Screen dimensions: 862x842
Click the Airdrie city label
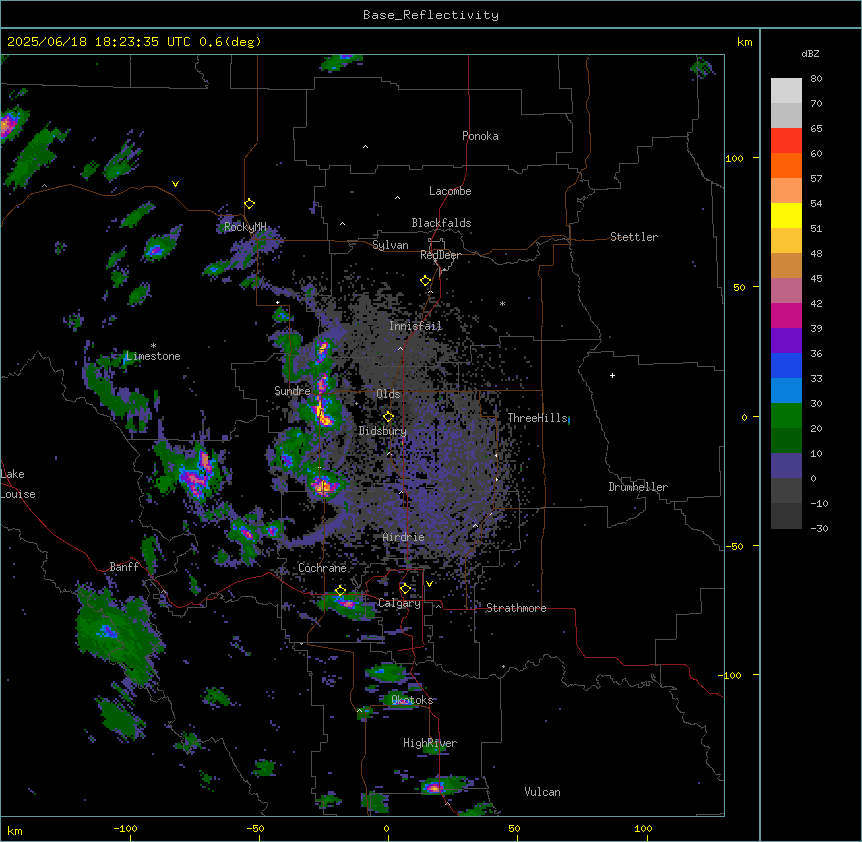pyautogui.click(x=403, y=537)
